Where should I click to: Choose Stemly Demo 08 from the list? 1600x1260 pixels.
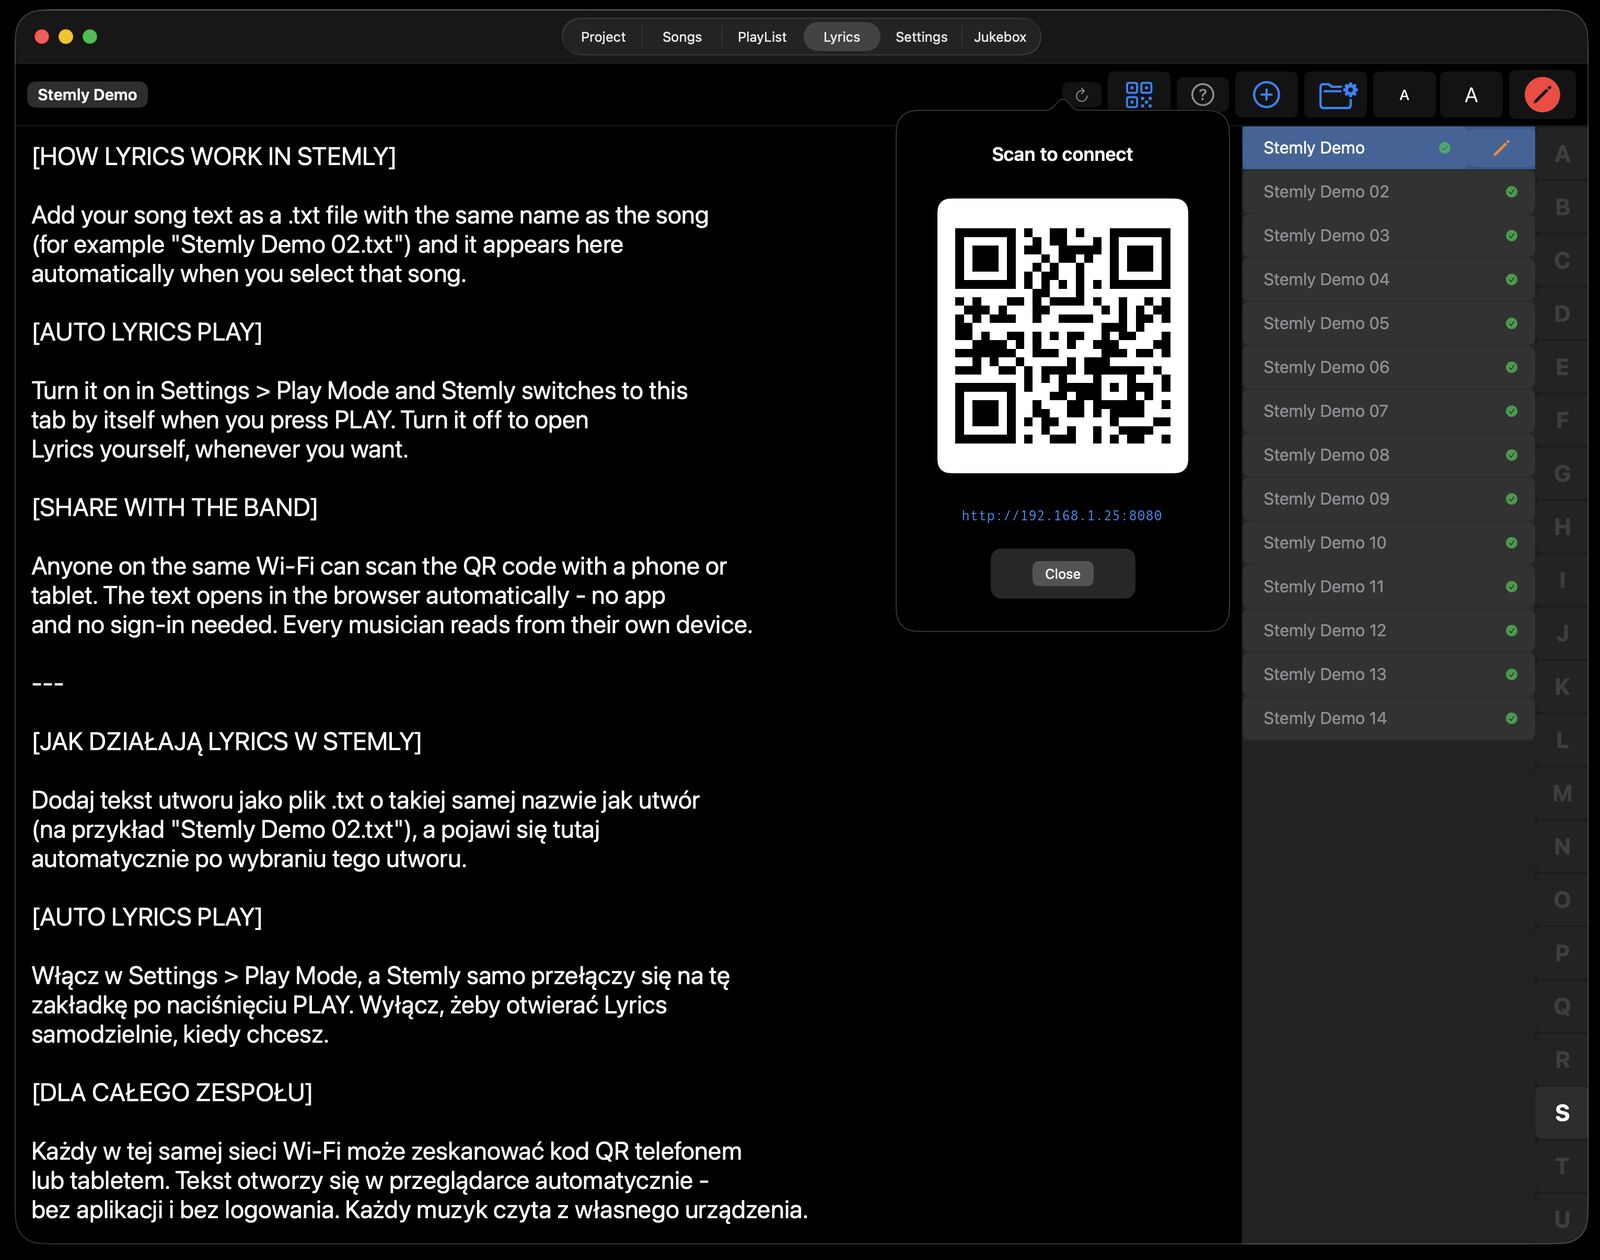(x=1388, y=456)
